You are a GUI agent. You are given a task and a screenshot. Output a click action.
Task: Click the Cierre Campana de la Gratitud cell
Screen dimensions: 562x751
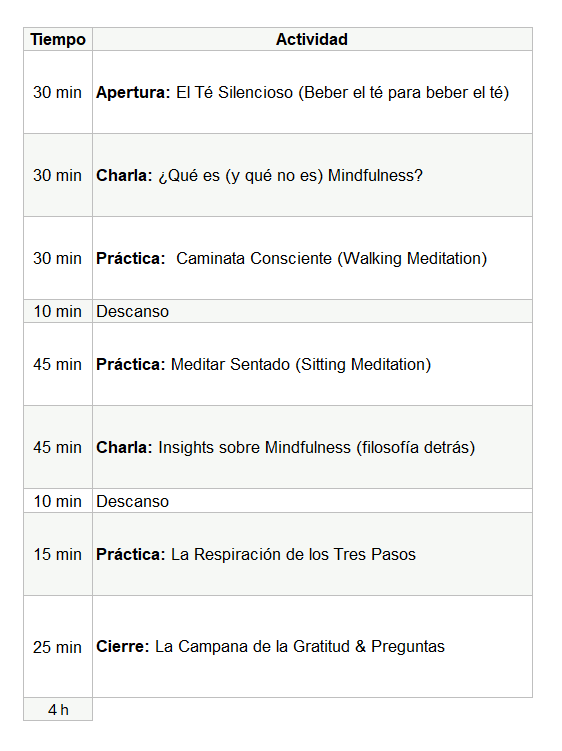(312, 647)
